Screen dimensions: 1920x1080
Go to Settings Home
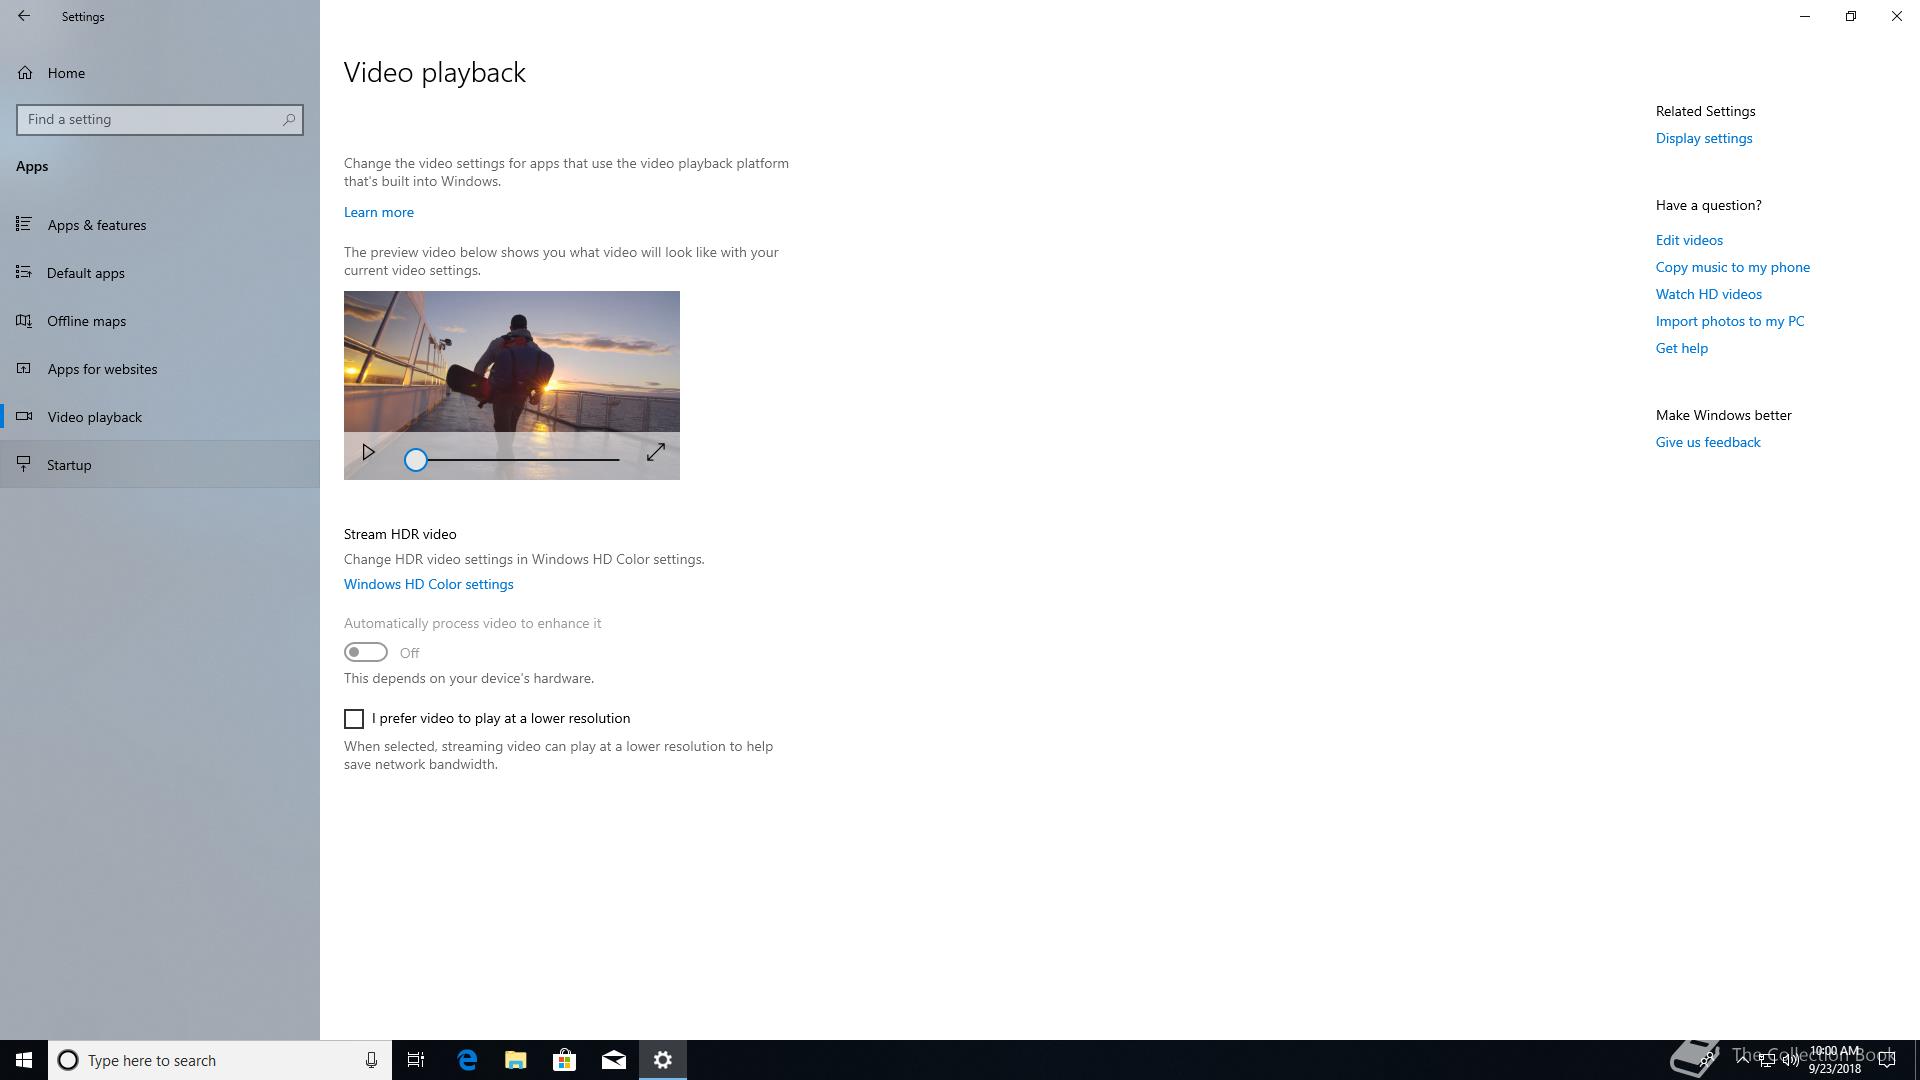[66, 73]
